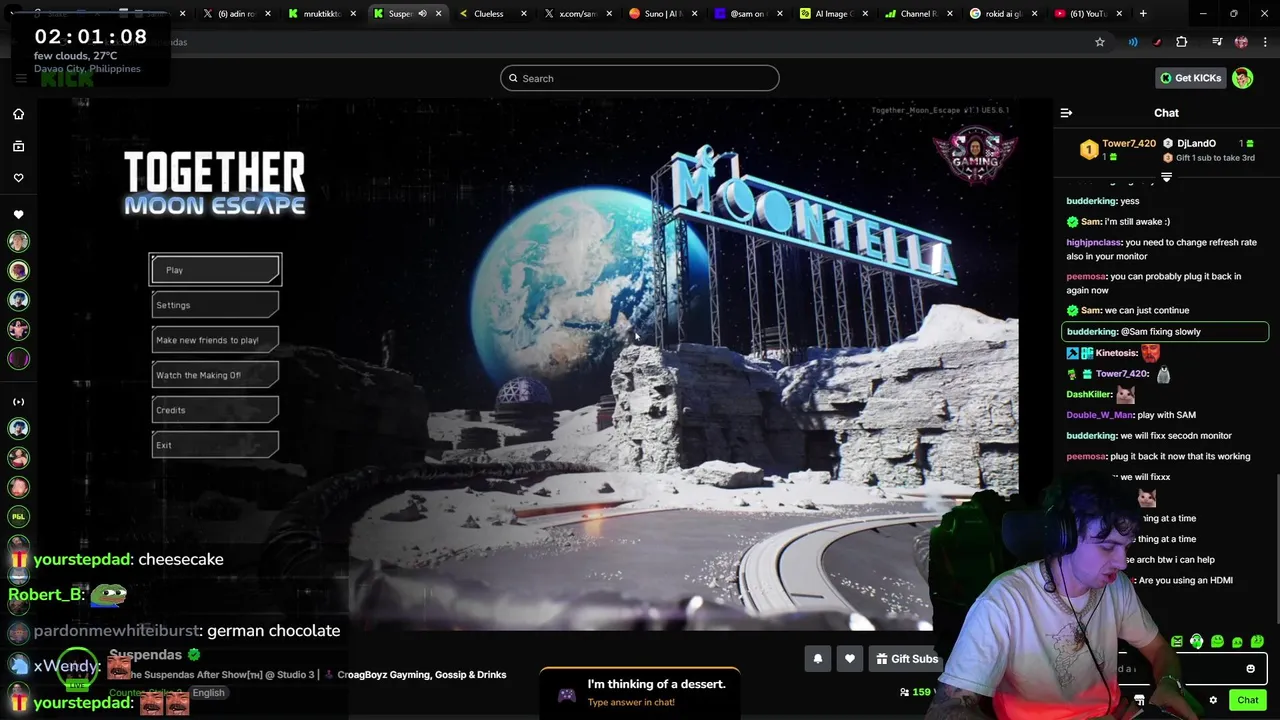The width and height of the screenshot is (1280, 720).
Task: Click the last green emote above chat input
Action: [1257, 642]
